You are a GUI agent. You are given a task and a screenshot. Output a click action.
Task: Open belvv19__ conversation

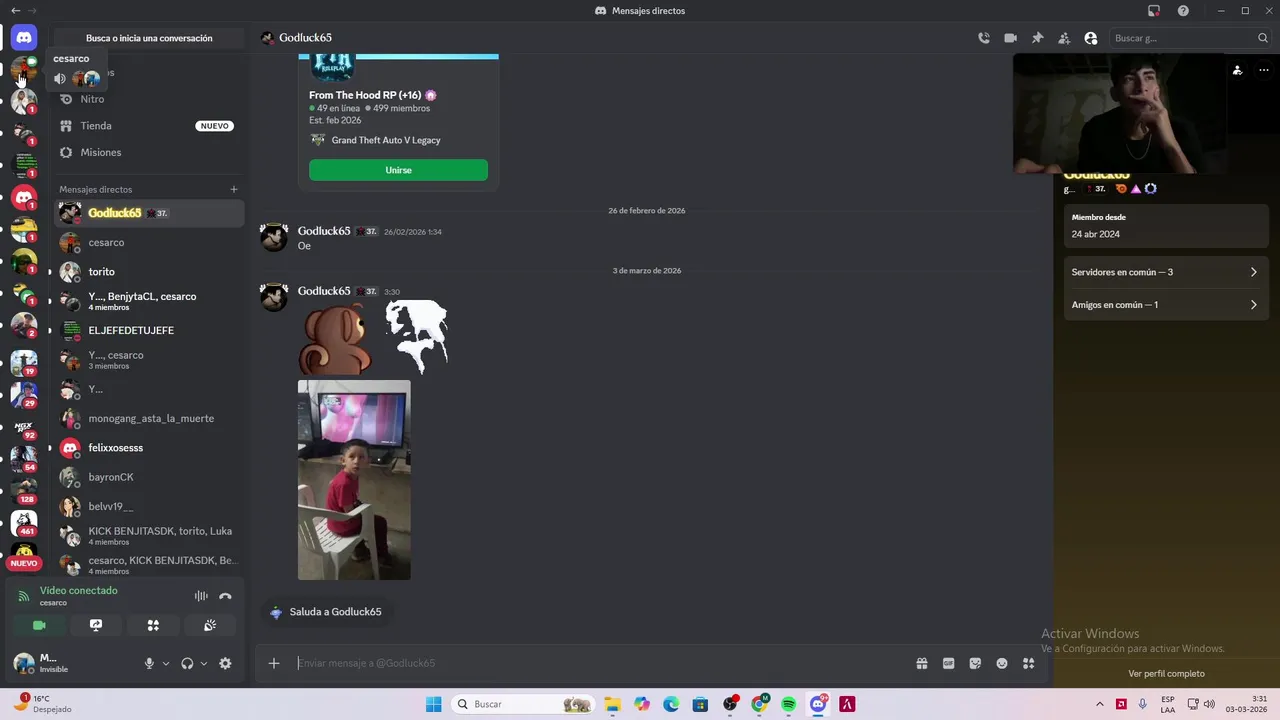pos(149,506)
